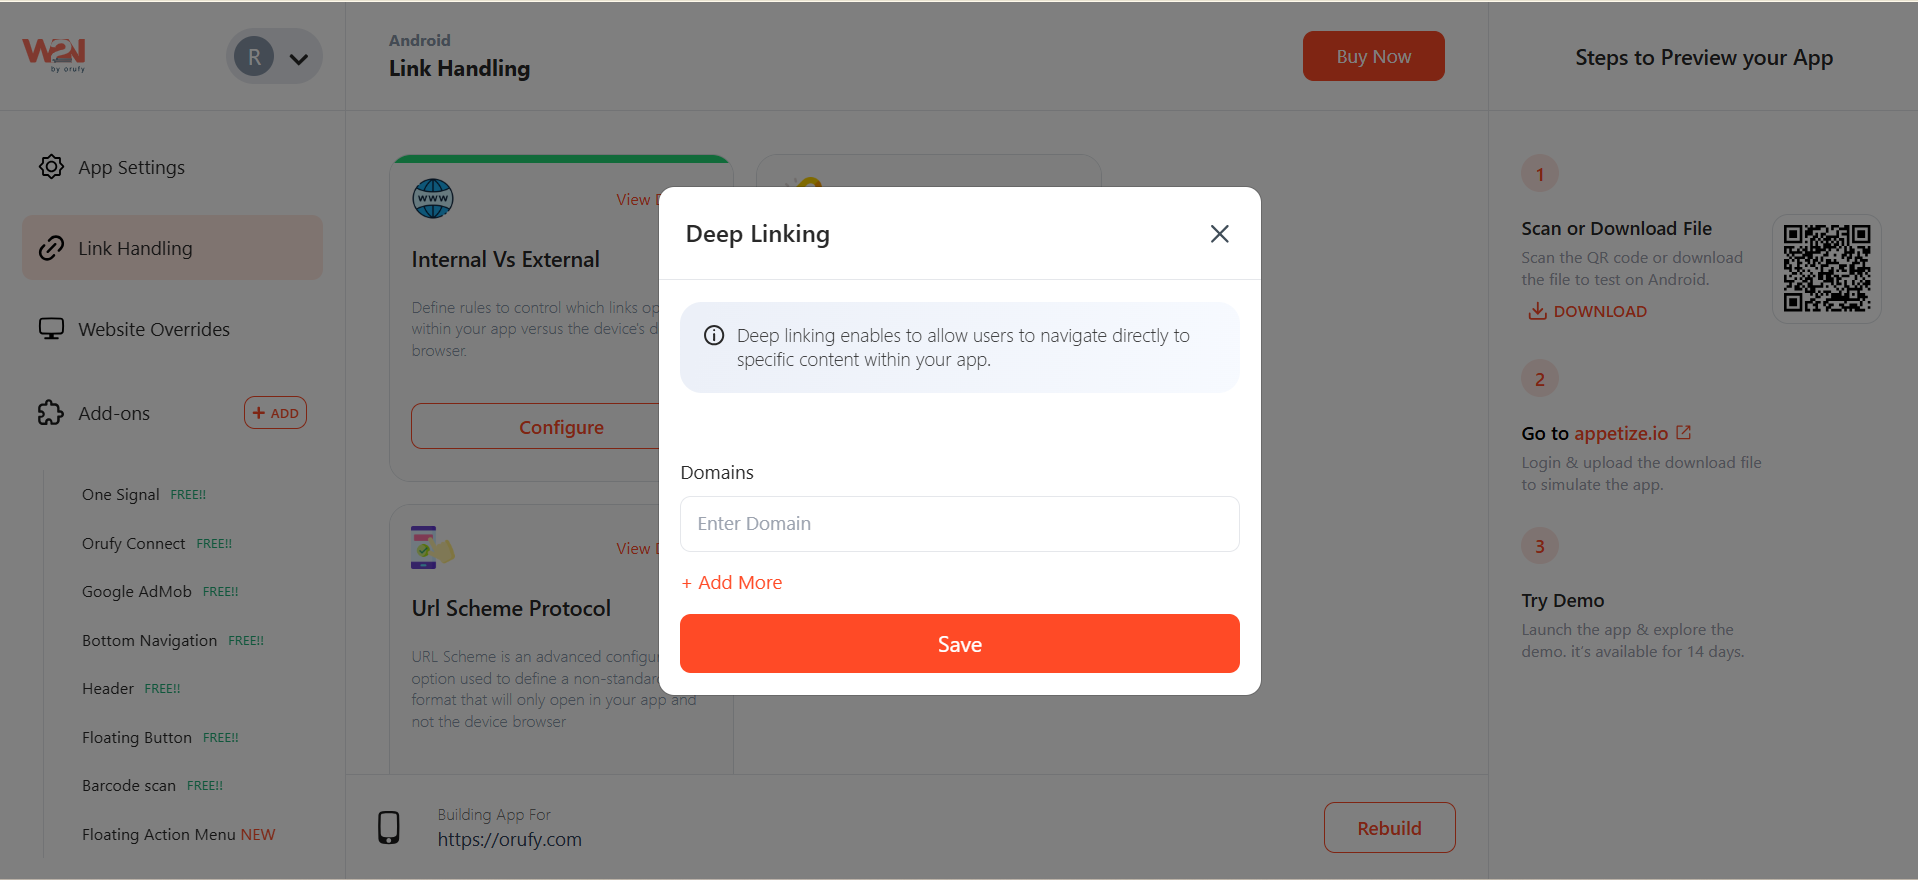This screenshot has width=1918, height=880.
Task: Expand Add More to add another domain
Action: pyautogui.click(x=731, y=582)
